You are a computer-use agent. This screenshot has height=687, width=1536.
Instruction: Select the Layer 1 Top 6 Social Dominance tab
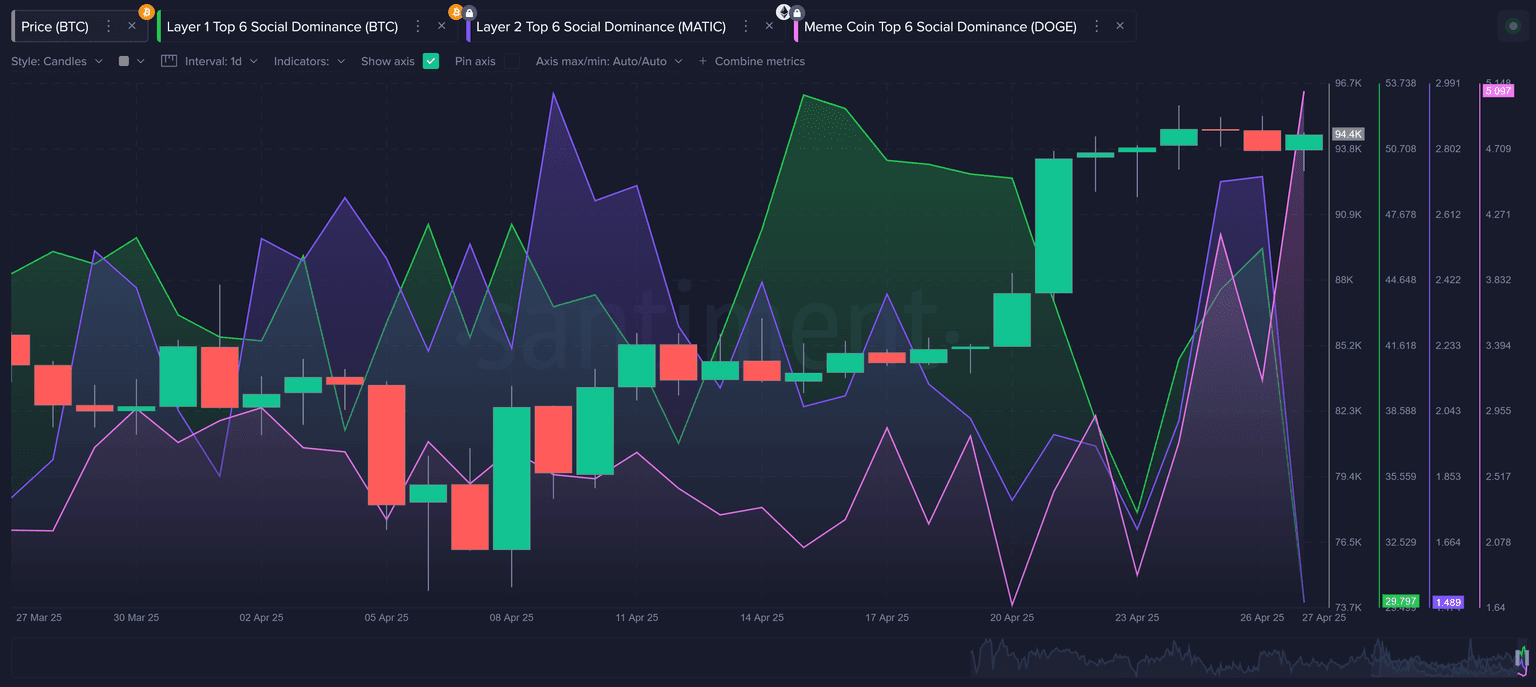[x=282, y=27]
